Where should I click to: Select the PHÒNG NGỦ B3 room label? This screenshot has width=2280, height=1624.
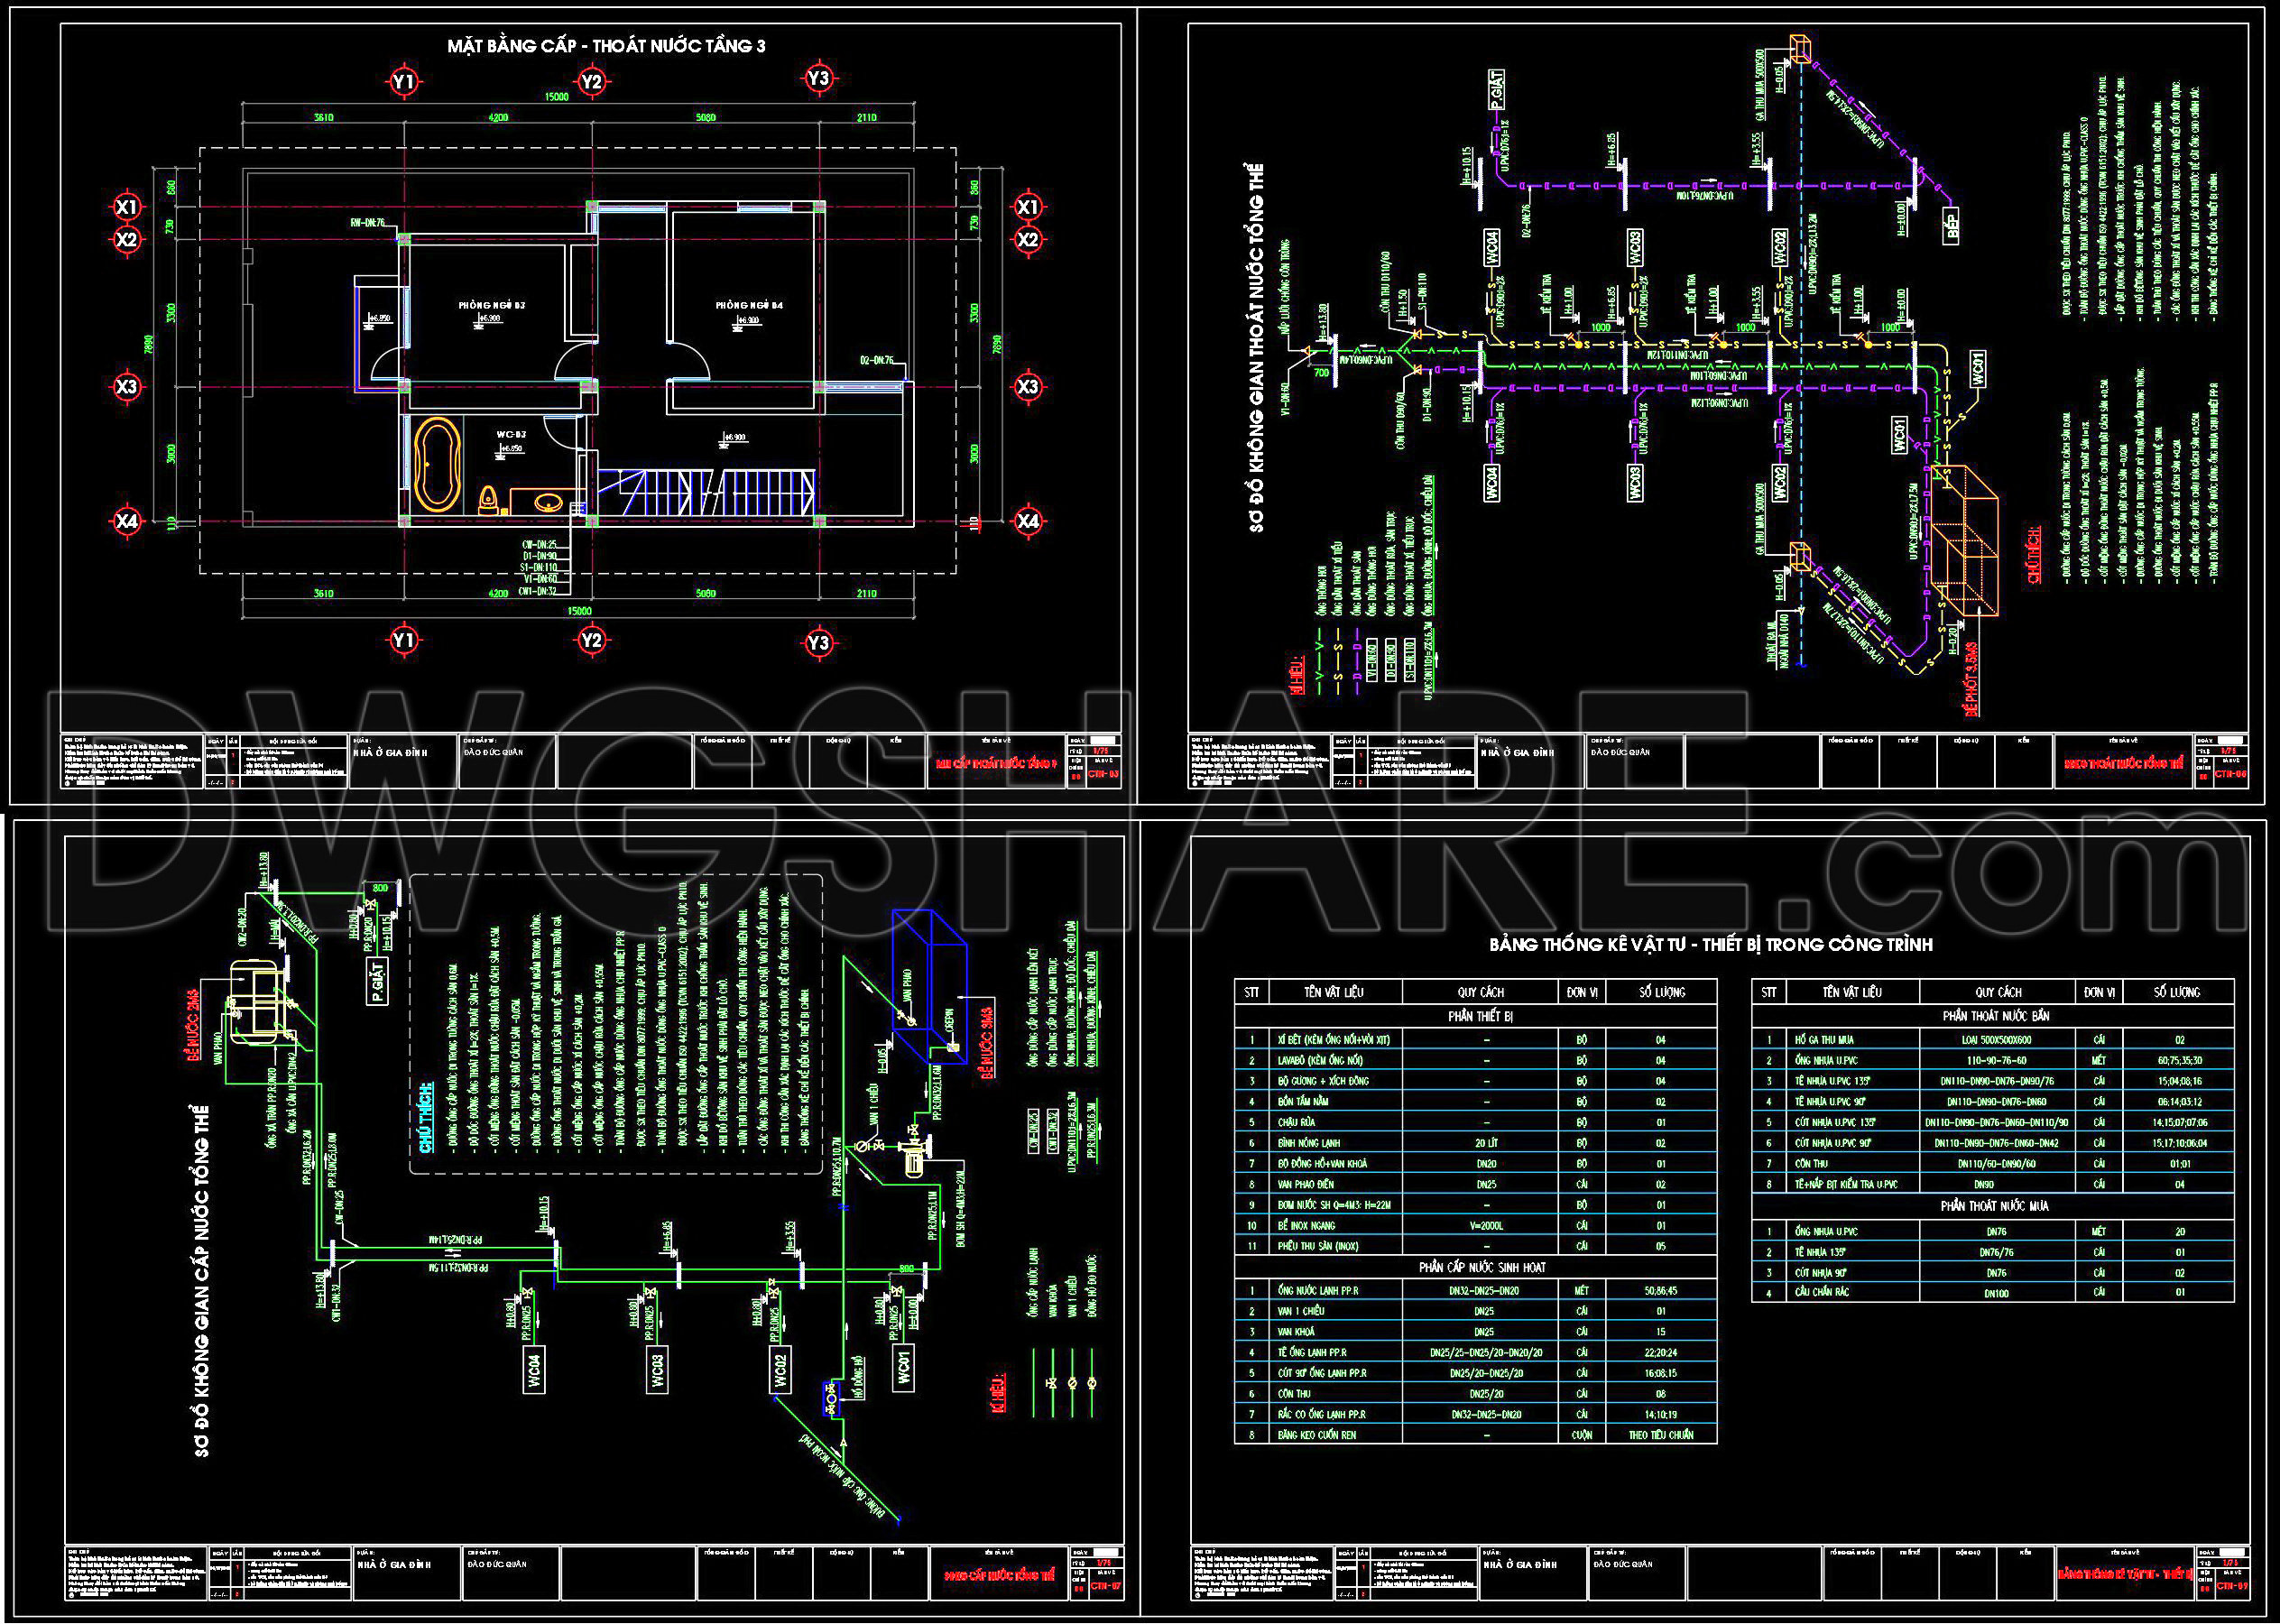pyautogui.click(x=492, y=305)
